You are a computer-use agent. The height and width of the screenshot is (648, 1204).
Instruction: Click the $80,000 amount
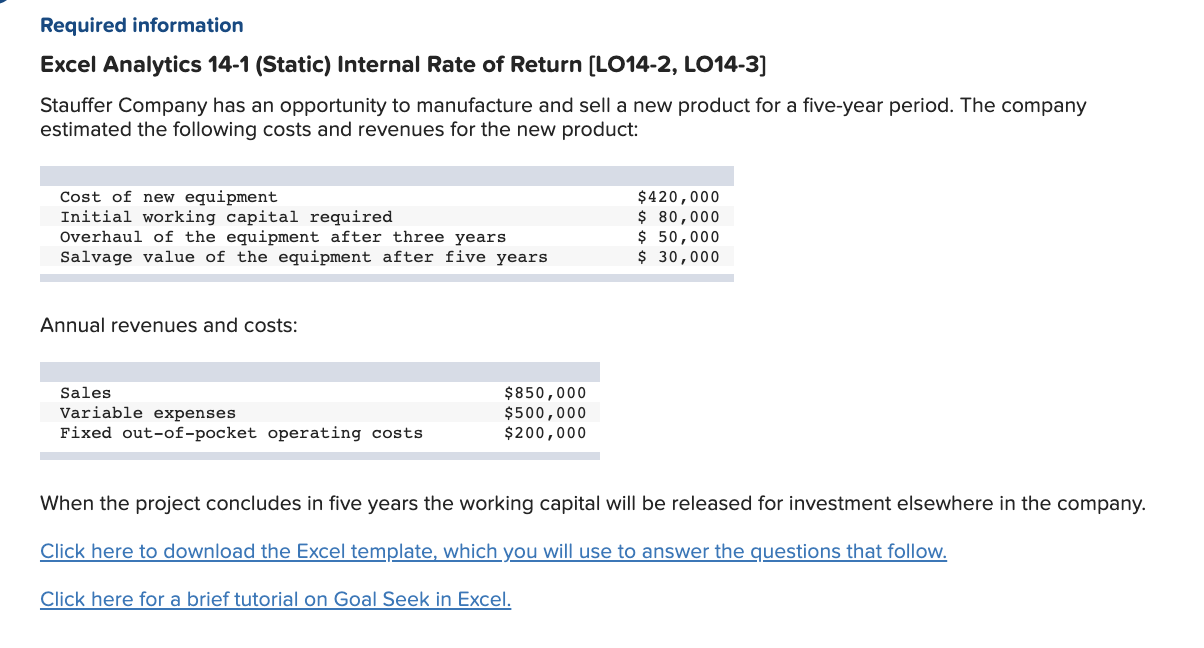(679, 216)
